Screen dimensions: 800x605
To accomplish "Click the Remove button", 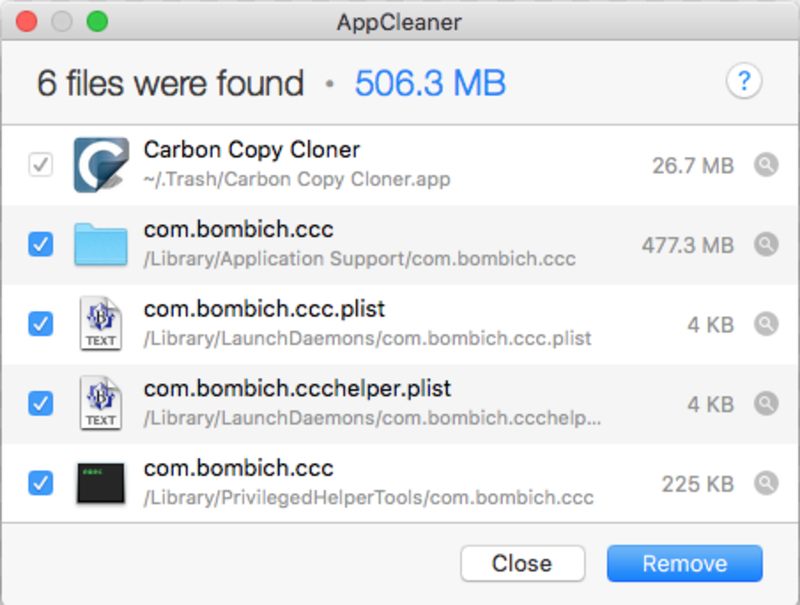I will pyautogui.click(x=685, y=564).
